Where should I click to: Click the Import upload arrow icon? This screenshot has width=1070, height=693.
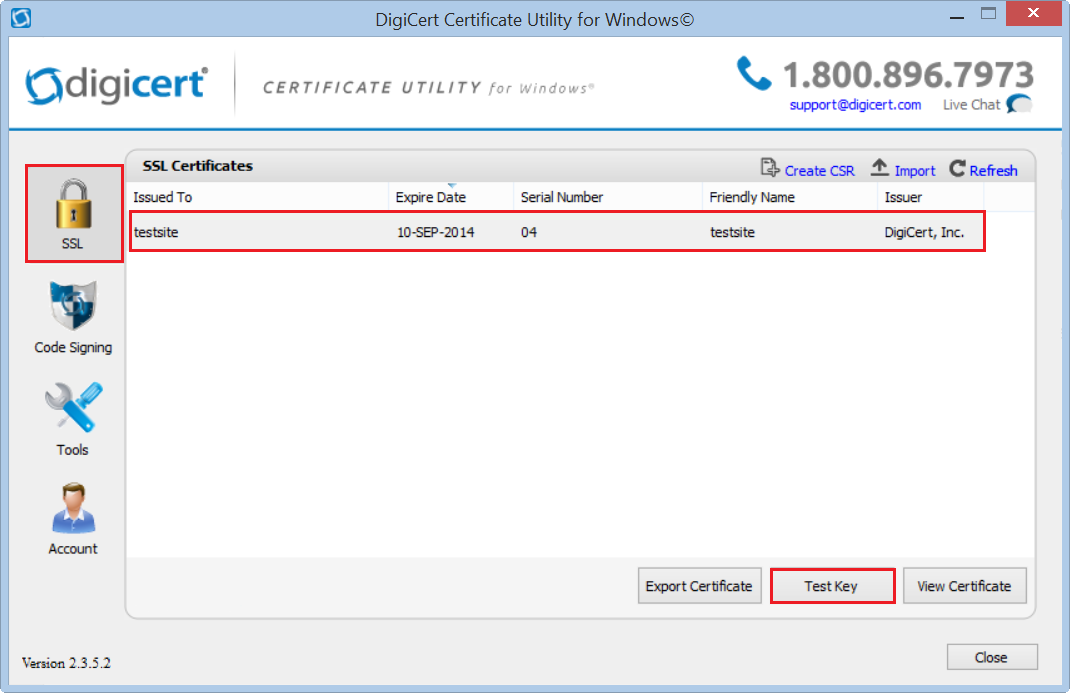pyautogui.click(x=880, y=169)
